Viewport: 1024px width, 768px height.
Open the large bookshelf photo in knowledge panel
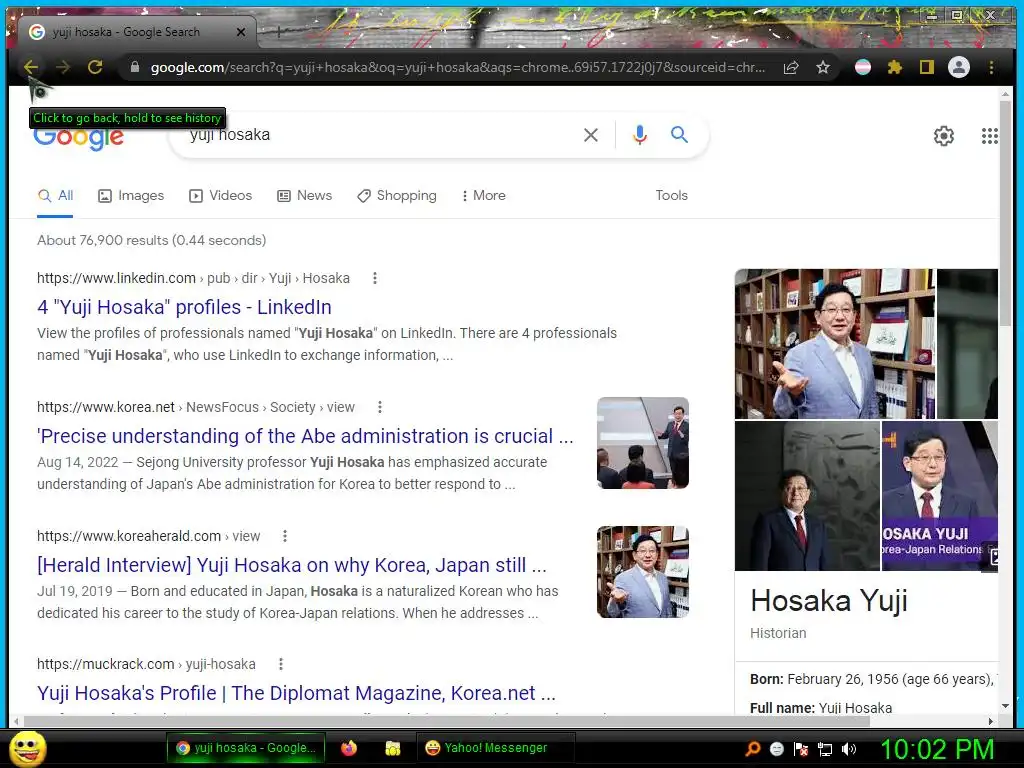835,344
